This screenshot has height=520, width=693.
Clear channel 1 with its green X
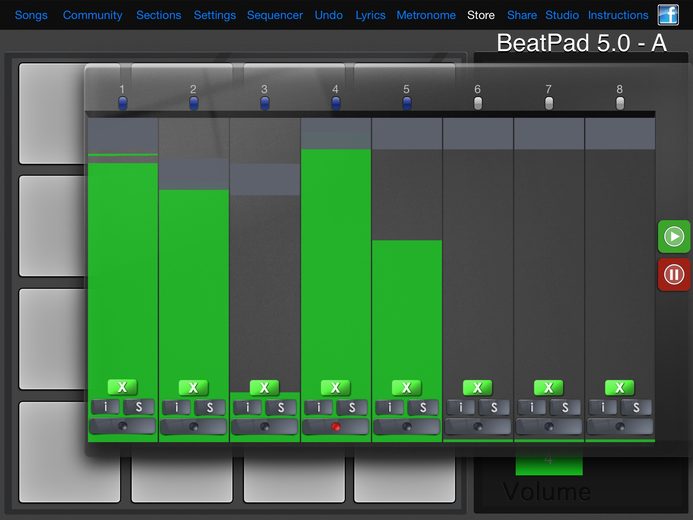(x=122, y=387)
